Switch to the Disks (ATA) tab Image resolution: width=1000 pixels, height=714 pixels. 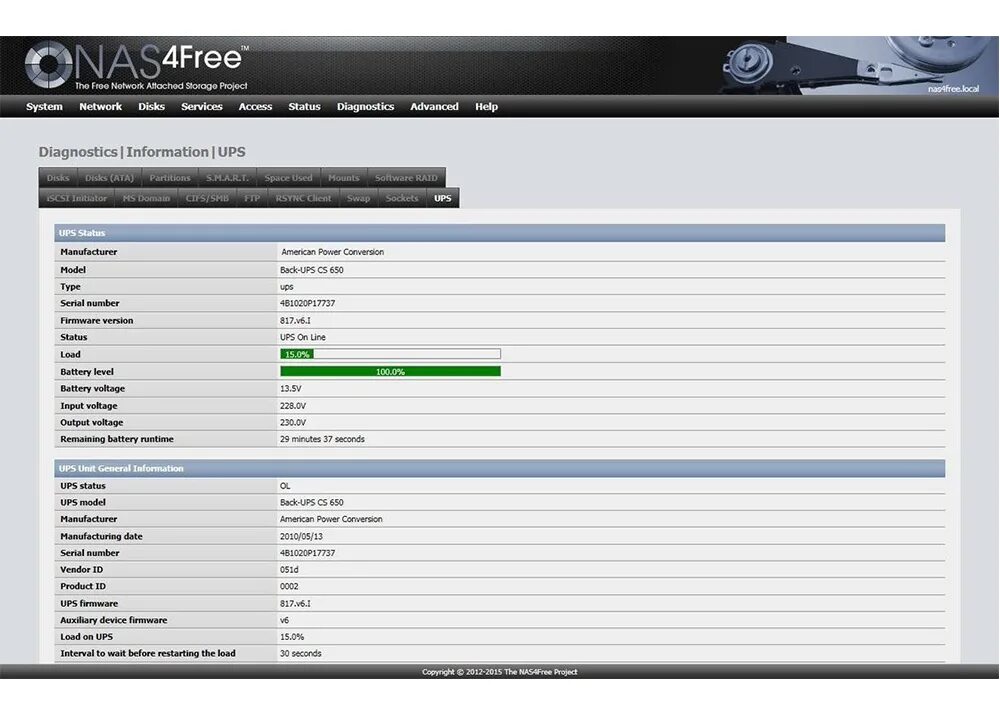[x=110, y=178]
